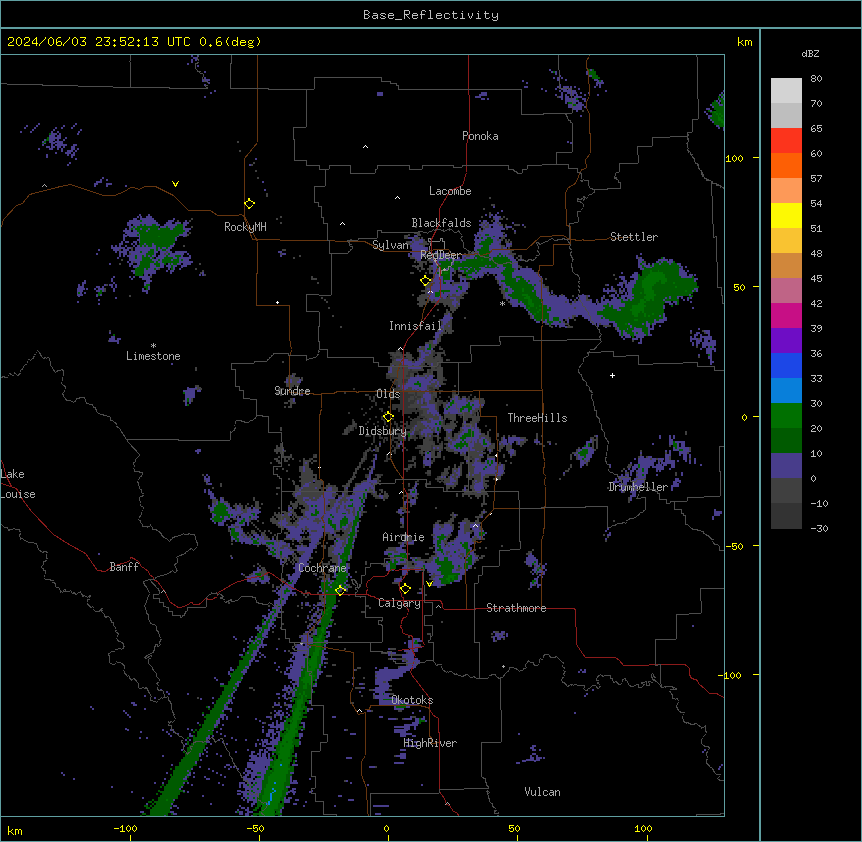This screenshot has height=842, width=862.
Task: Click the Ponoka city label
Action: point(480,136)
